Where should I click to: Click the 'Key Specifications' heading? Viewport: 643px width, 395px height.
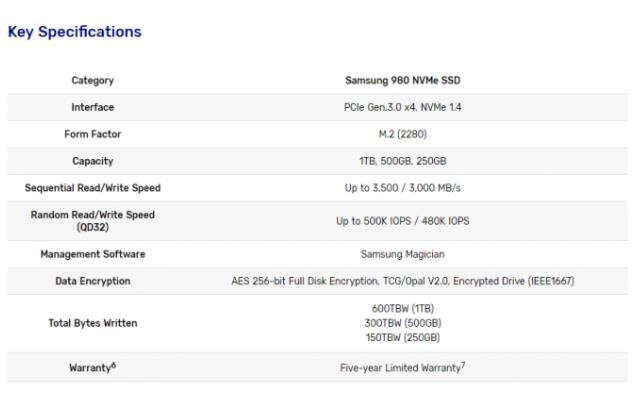click(75, 32)
